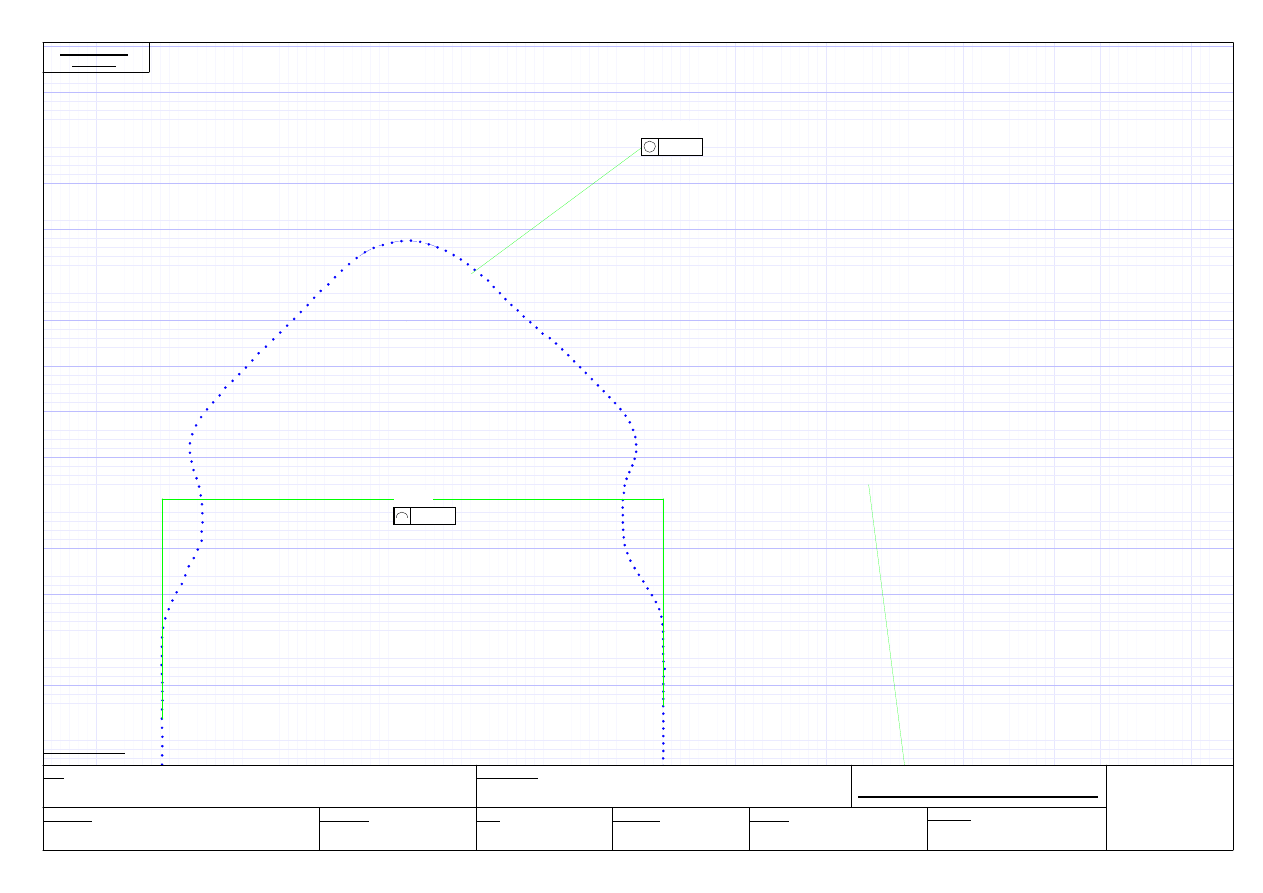Select the thick green vertical line on the left
The image size is (1263, 893).
[x=162, y=610]
